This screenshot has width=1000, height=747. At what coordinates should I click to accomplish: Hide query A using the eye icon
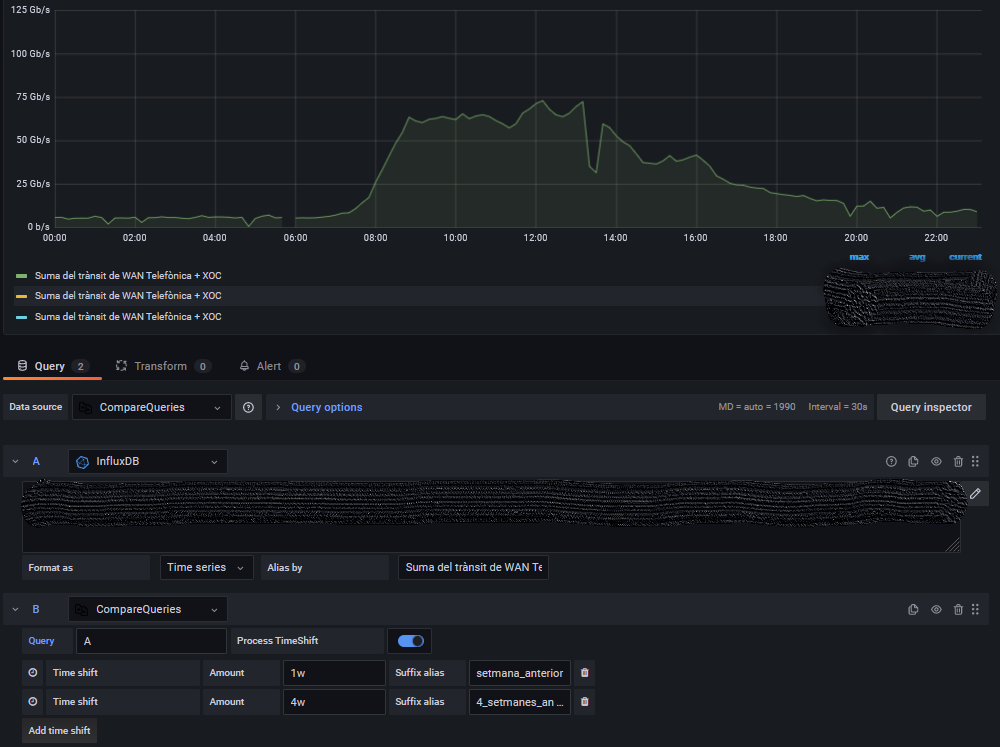(x=936, y=461)
